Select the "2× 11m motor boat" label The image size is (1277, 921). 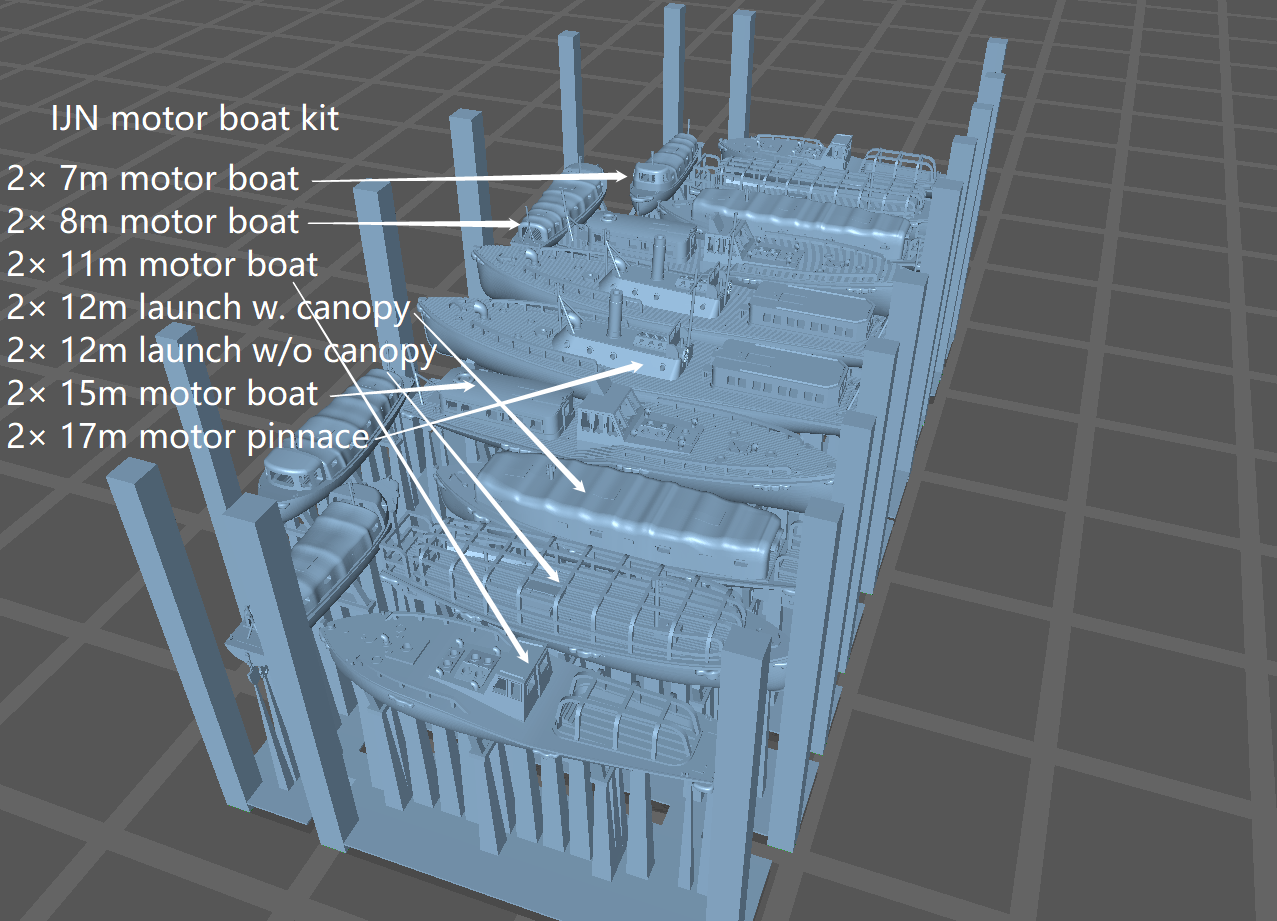(162, 265)
